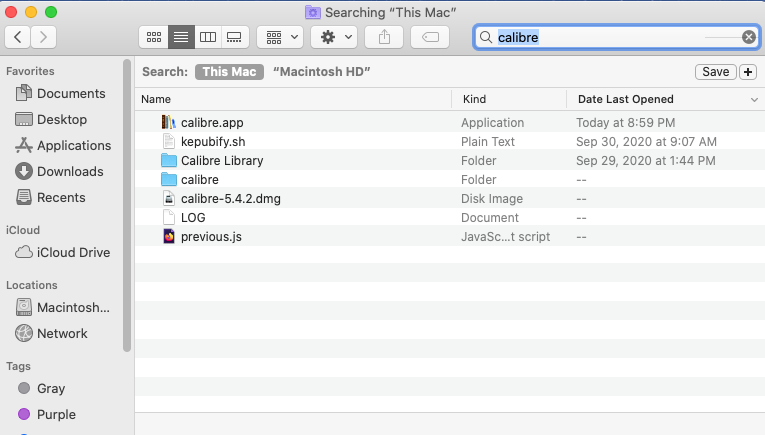
Task: Open Downloads in the sidebar
Action: point(70,171)
